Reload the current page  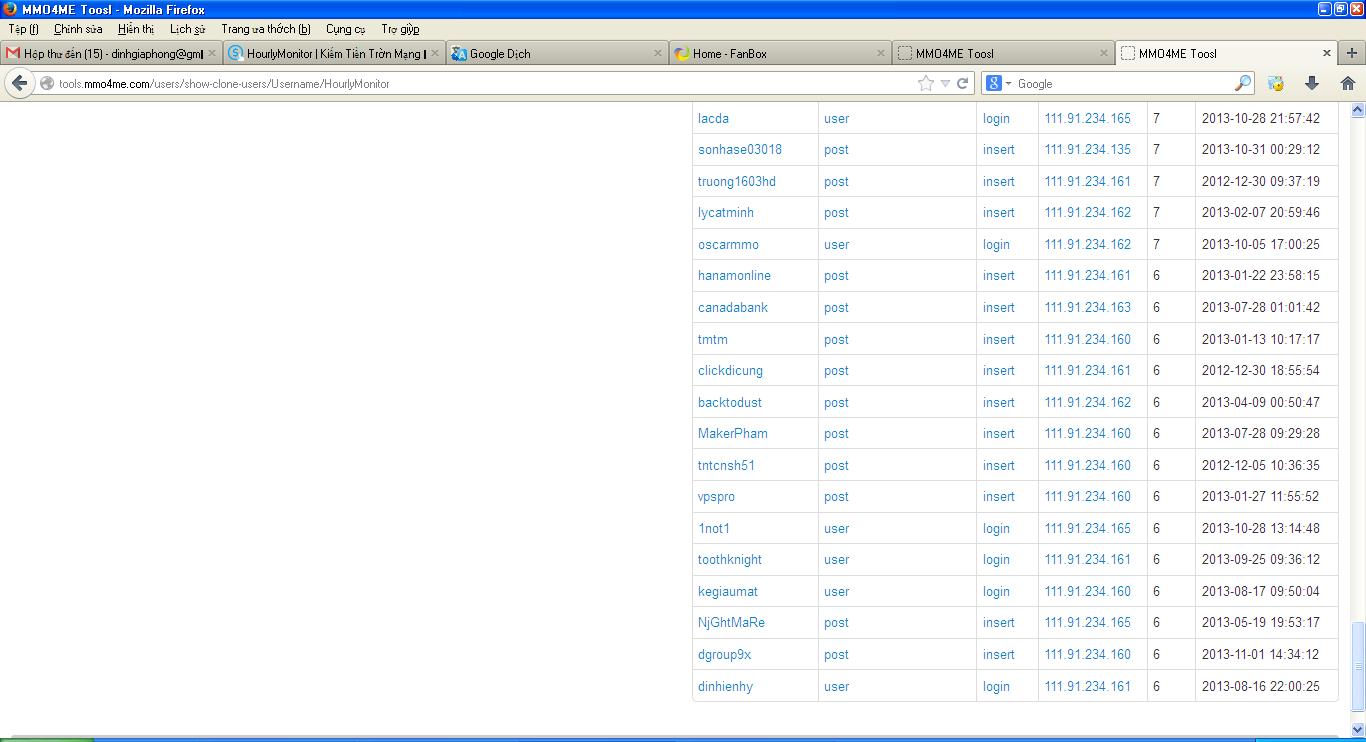click(963, 84)
